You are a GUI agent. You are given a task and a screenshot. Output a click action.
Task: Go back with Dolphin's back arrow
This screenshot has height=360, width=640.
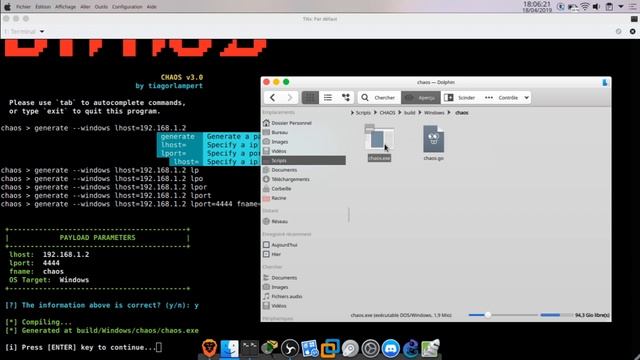273,98
